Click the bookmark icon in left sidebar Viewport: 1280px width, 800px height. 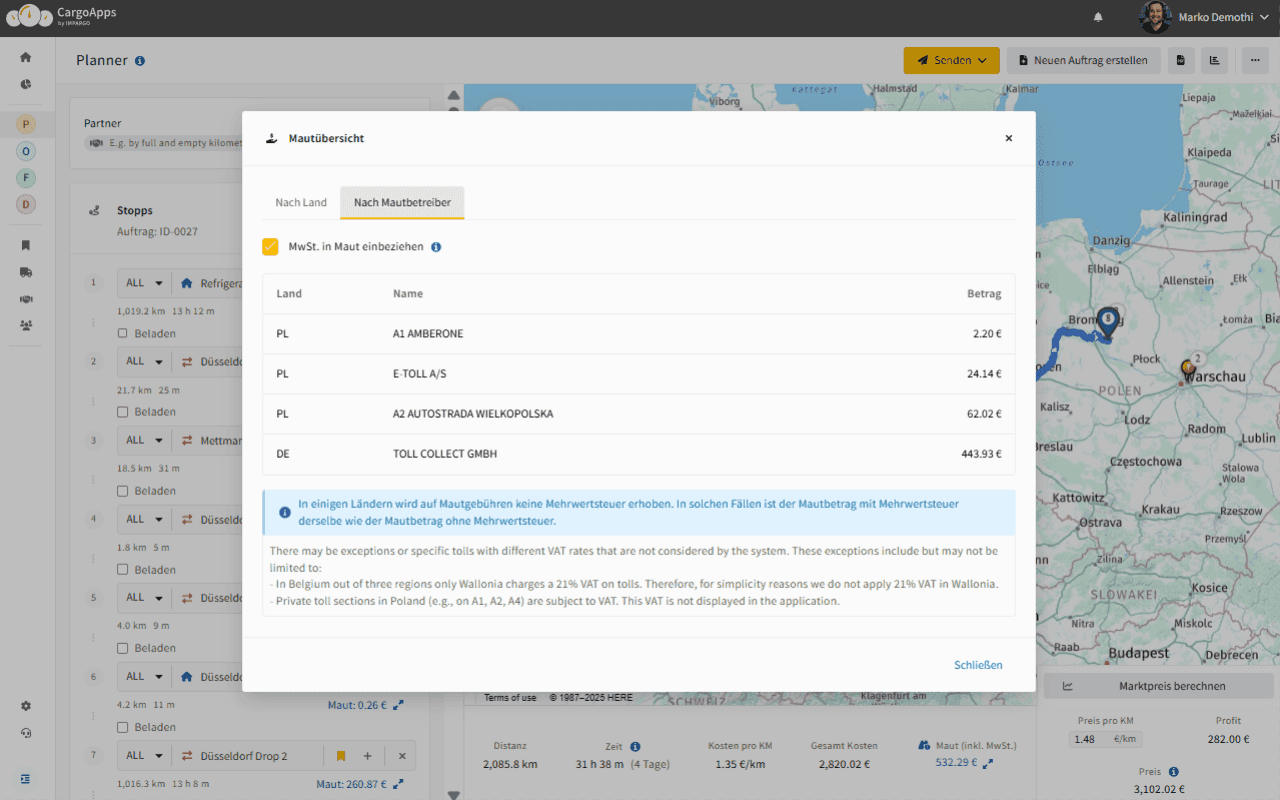pos(26,245)
